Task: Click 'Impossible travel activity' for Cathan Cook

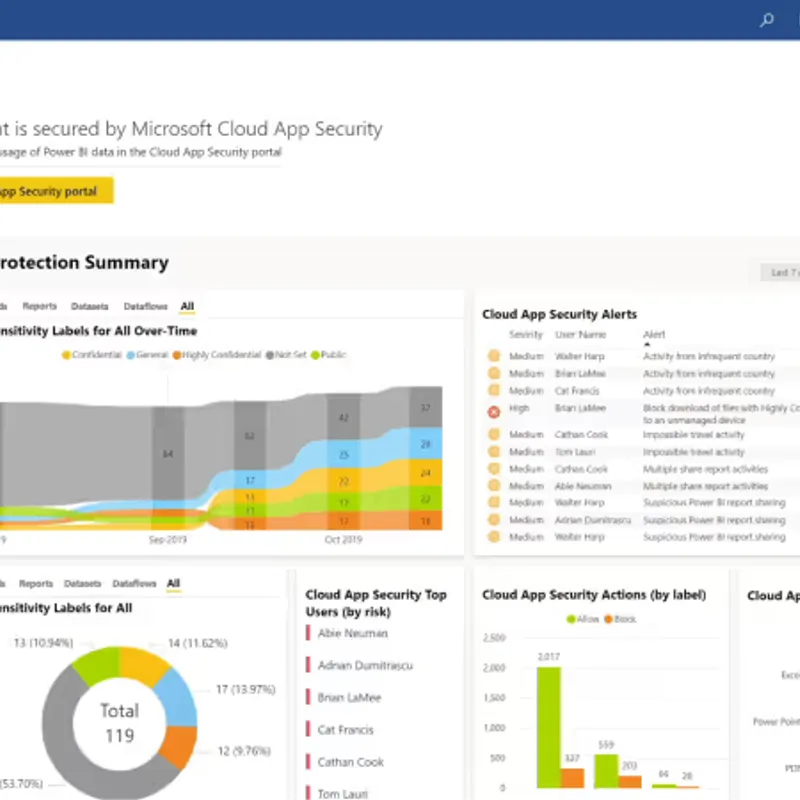Action: [x=693, y=435]
